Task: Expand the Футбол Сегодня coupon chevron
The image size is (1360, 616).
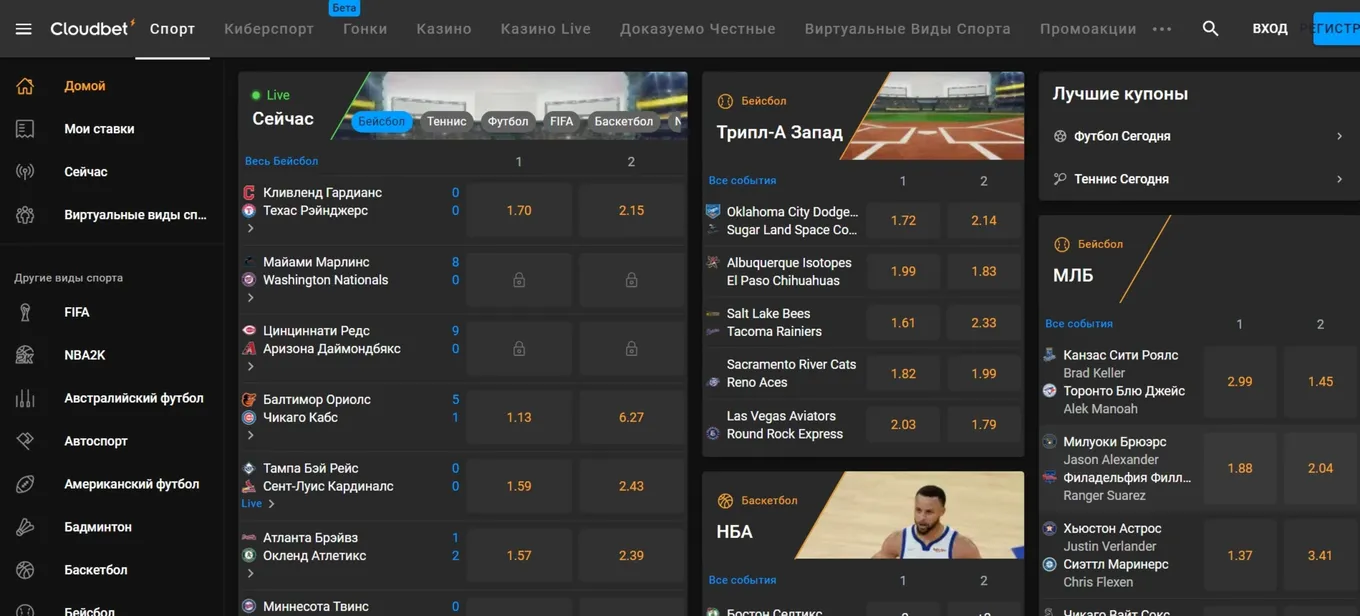Action: (1339, 136)
